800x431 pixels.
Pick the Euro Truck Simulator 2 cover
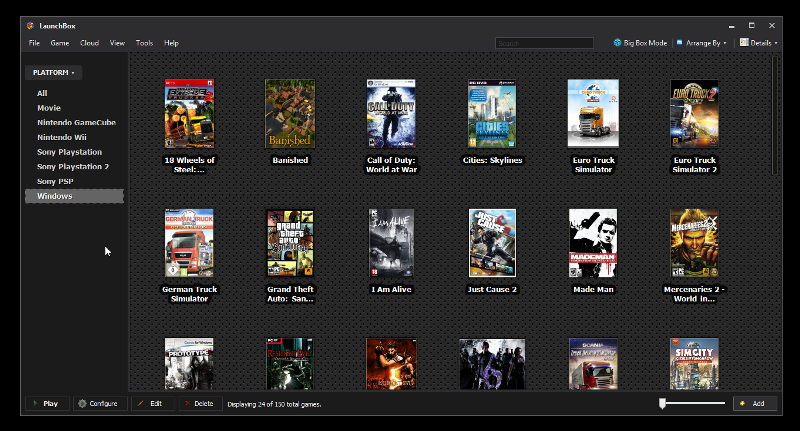pos(694,113)
